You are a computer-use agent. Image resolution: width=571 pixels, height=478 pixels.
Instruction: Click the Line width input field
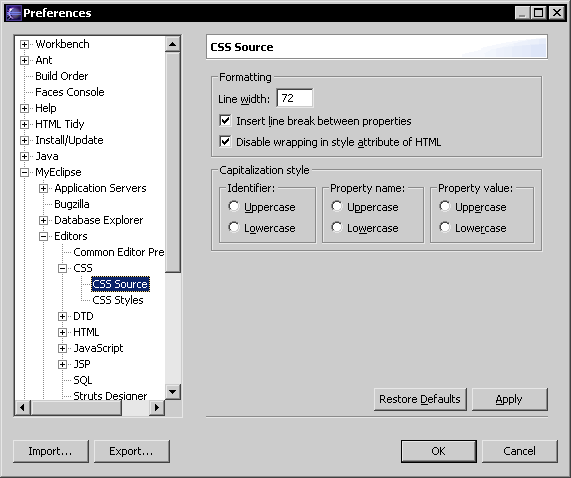(x=295, y=98)
